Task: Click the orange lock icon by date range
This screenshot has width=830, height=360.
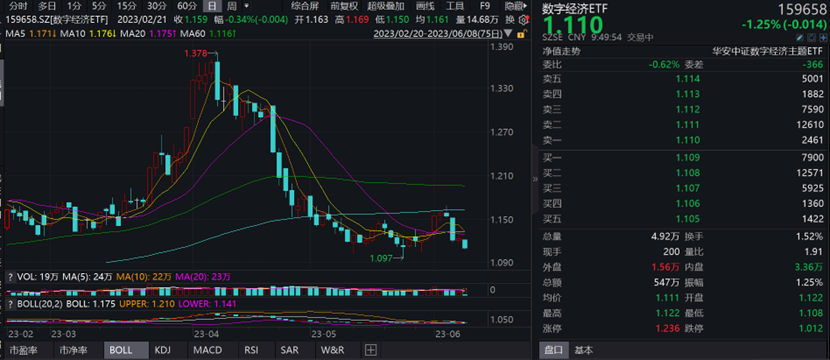Action: [521, 34]
